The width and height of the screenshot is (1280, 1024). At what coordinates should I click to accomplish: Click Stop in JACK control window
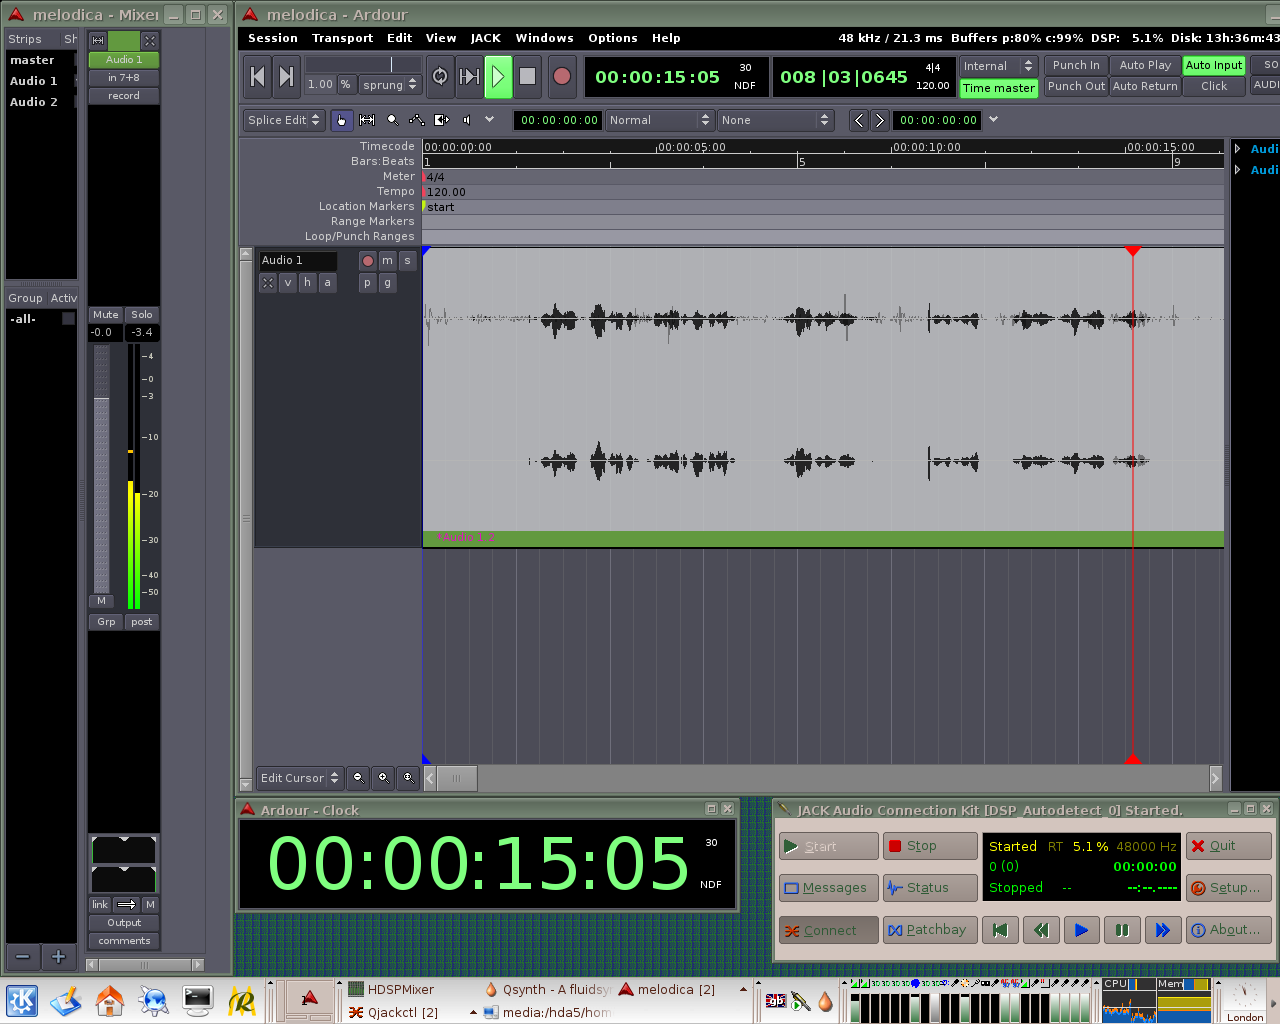930,846
